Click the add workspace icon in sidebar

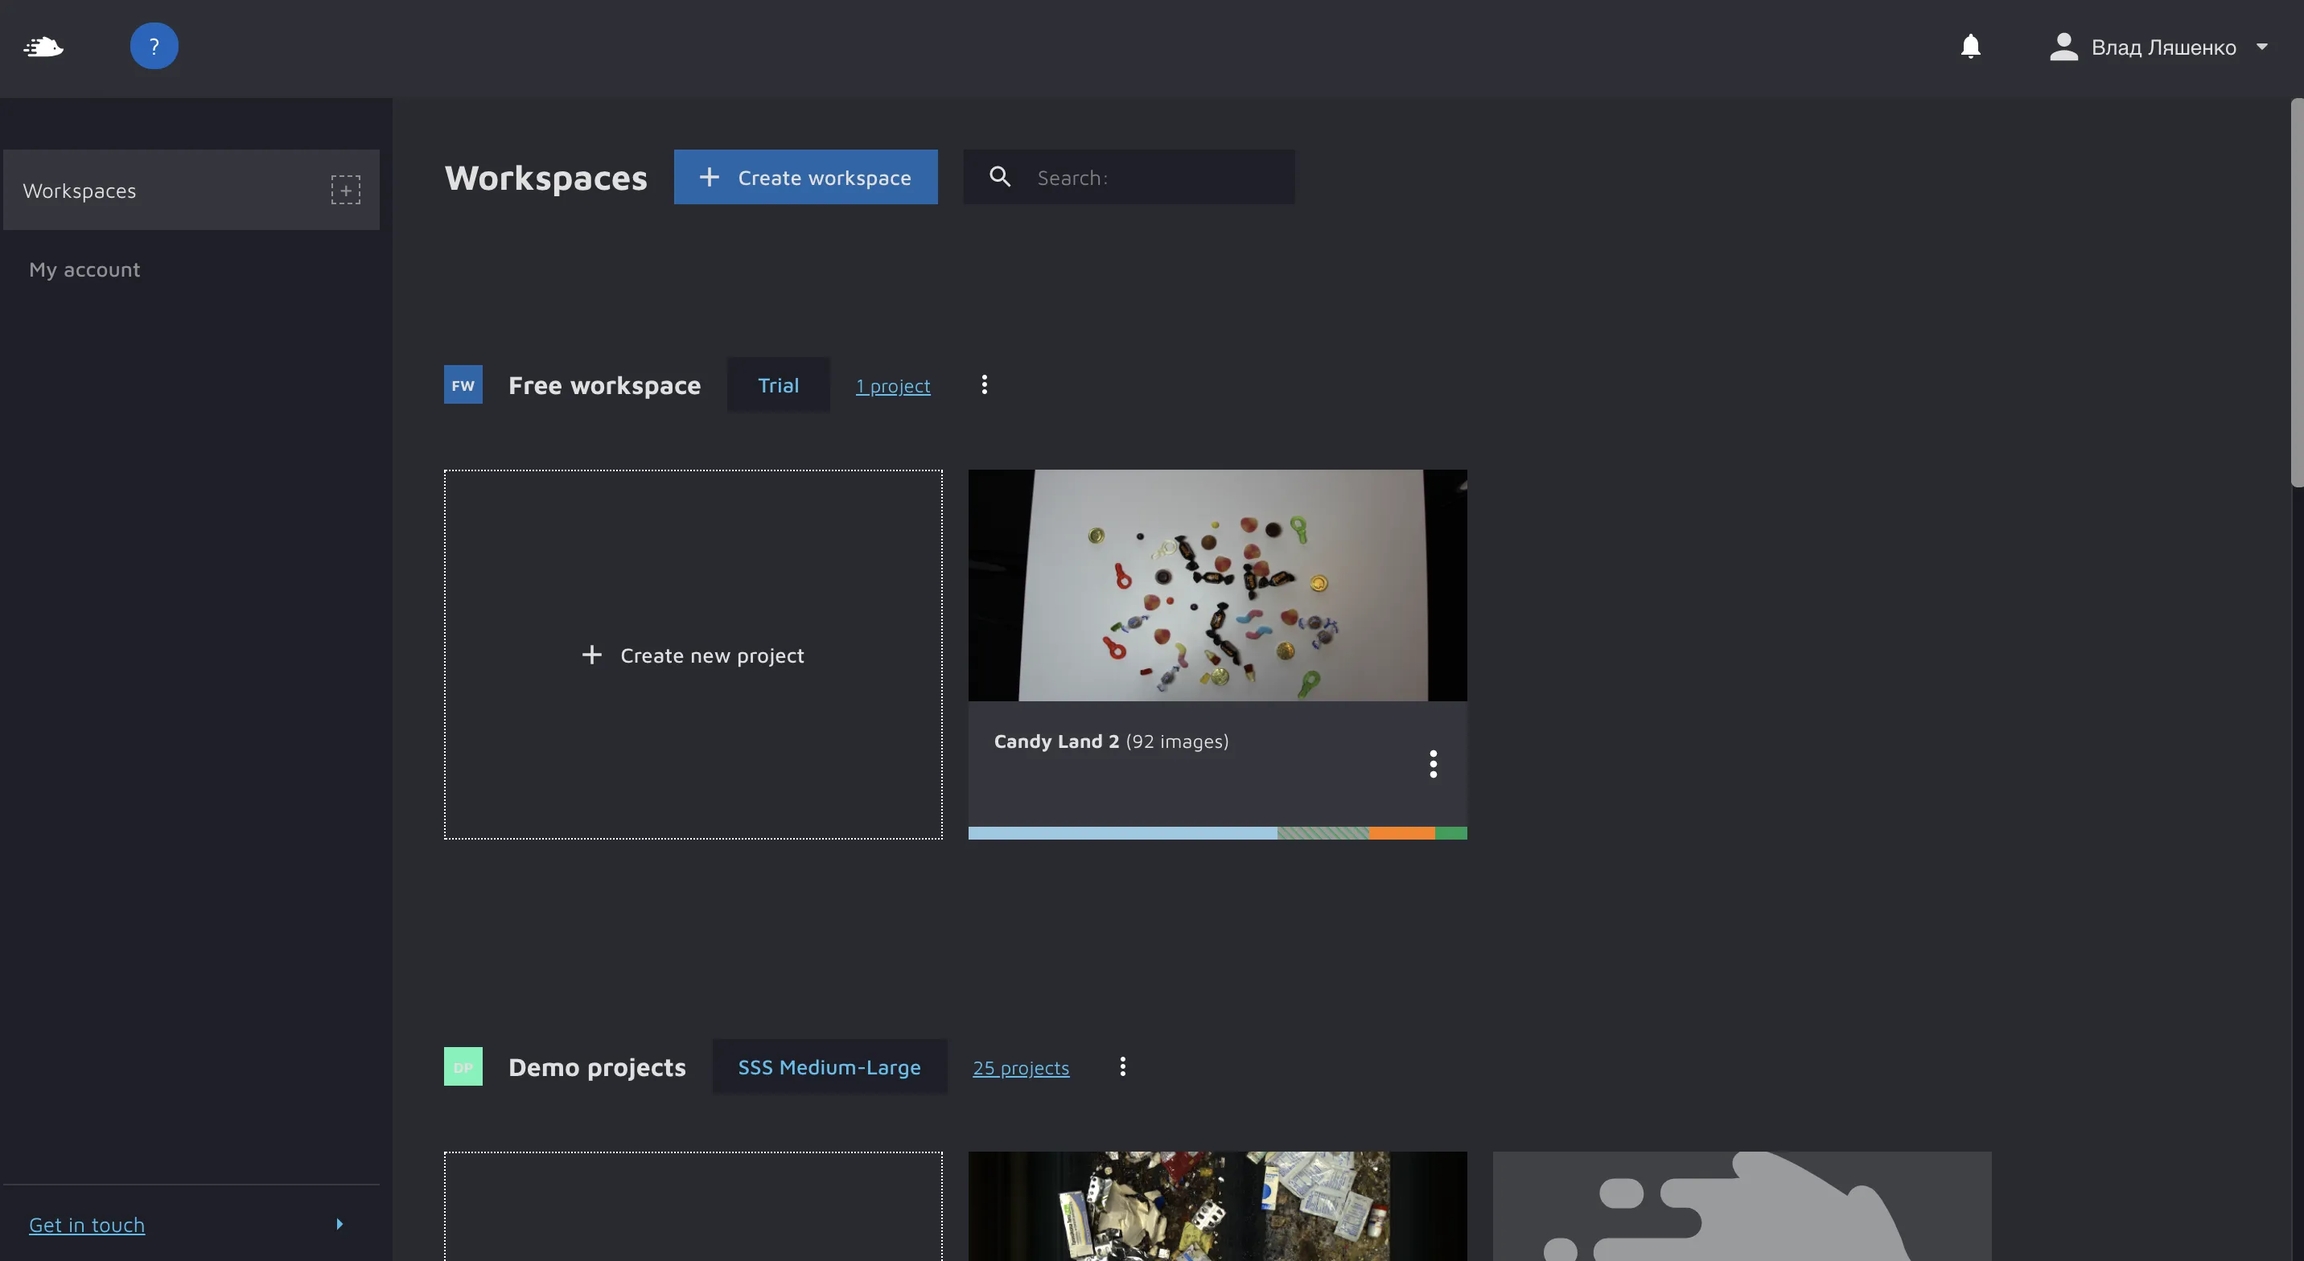[x=346, y=190]
